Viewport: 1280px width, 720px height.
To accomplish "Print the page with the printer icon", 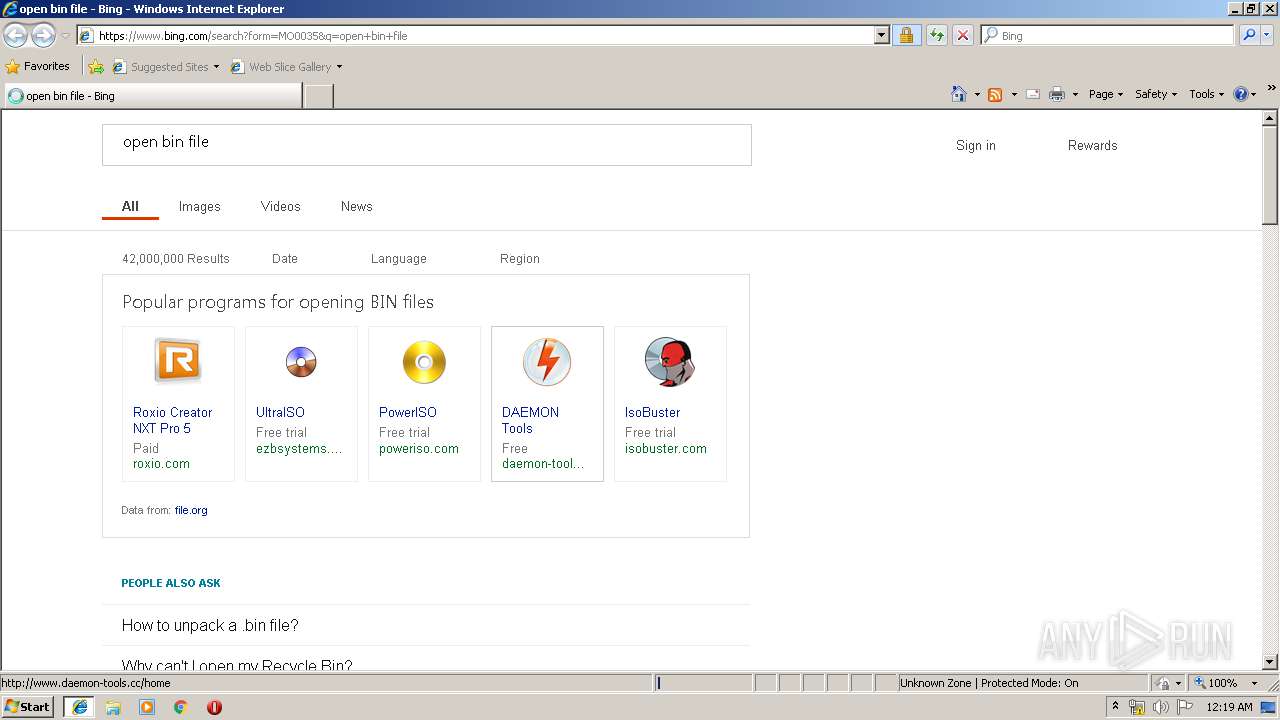I will 1057,94.
